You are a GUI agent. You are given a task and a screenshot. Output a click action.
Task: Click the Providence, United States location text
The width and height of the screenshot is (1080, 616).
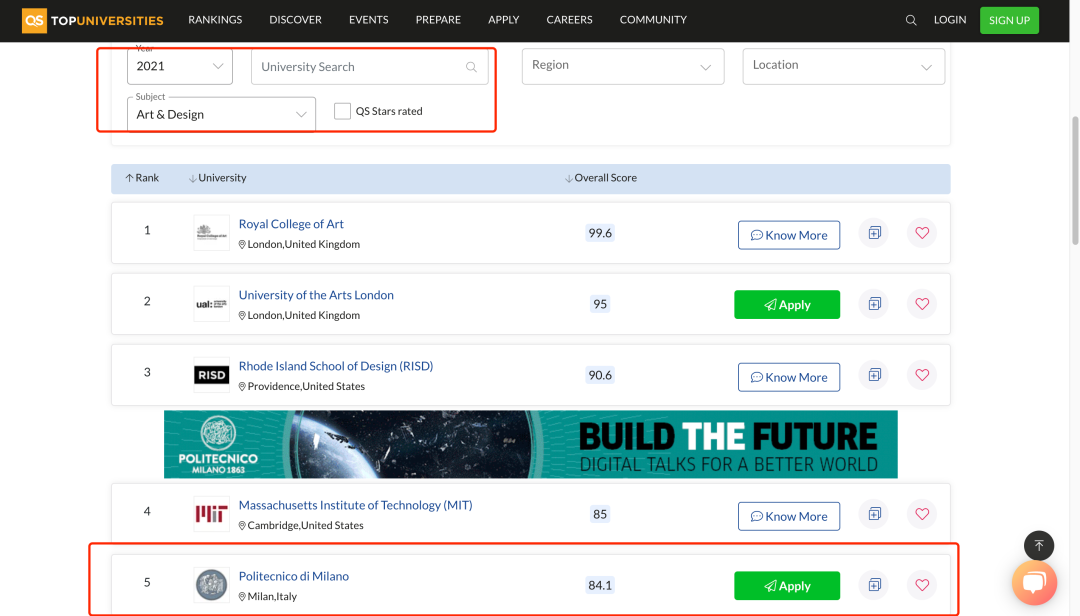pyautogui.click(x=306, y=387)
